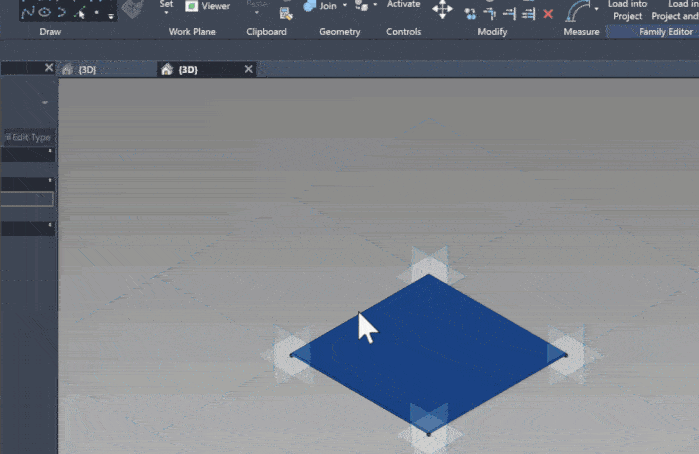
Task: Open the grayed-out Paste dropdown arrow
Action: 257,12
